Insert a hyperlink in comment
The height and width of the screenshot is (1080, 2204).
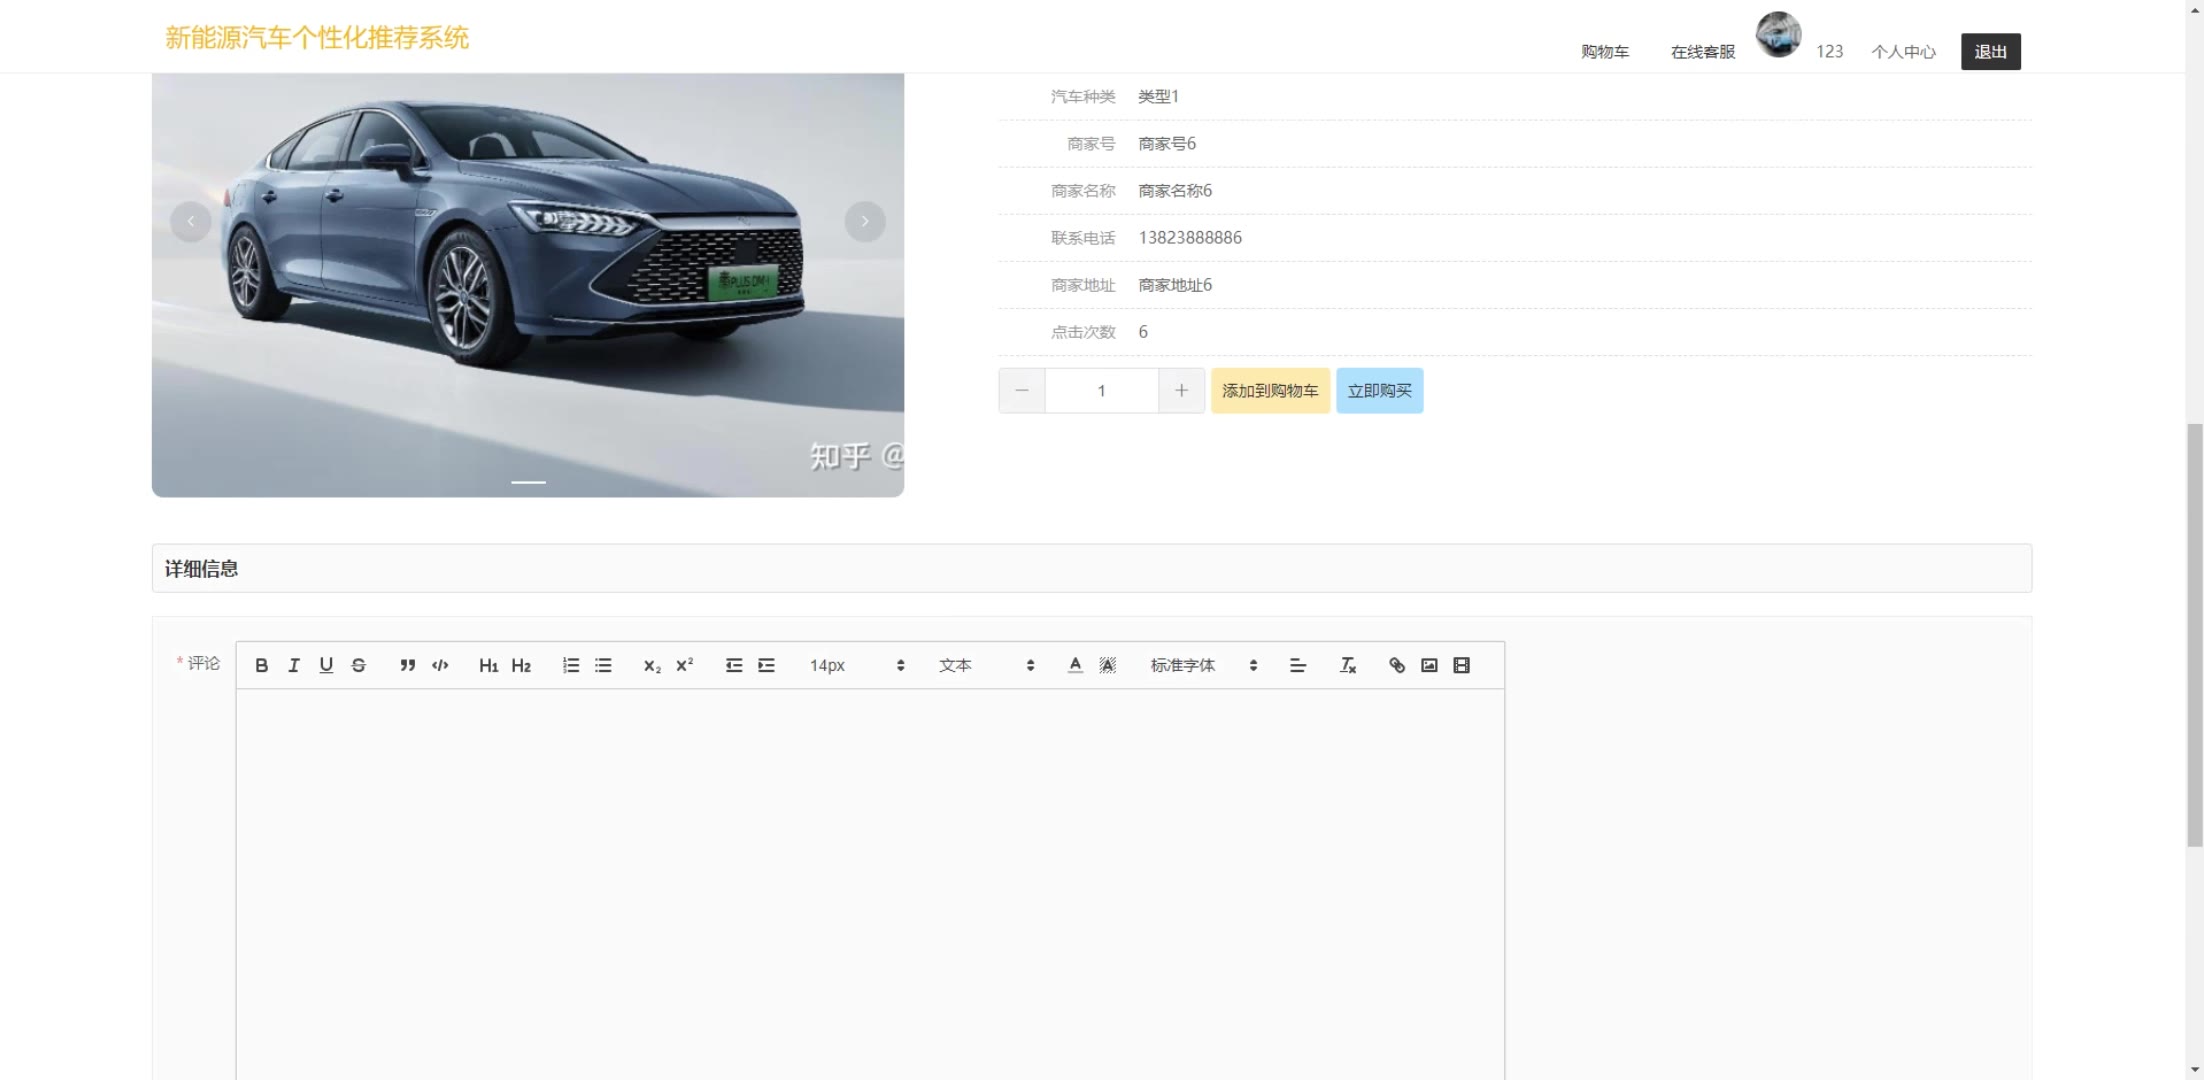click(1397, 665)
